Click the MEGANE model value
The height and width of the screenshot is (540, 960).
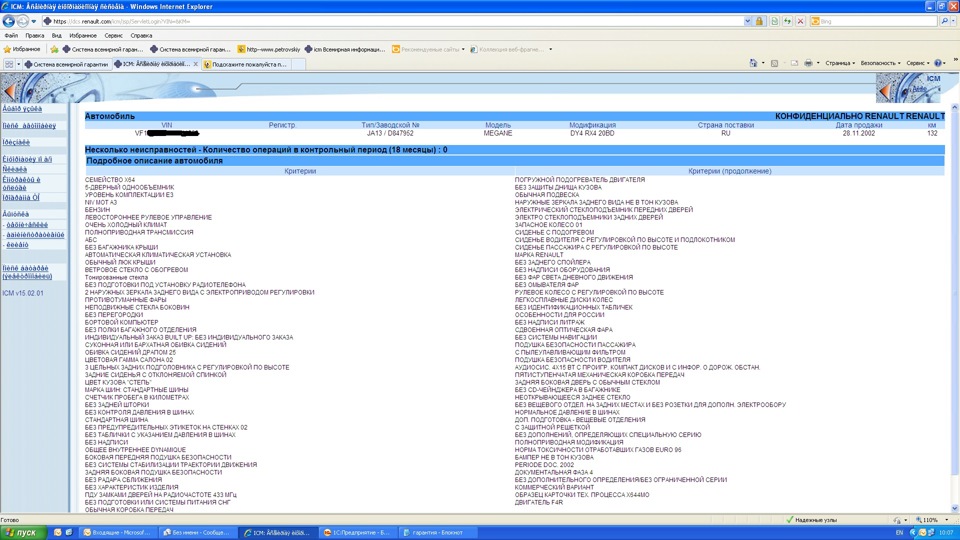(497, 133)
